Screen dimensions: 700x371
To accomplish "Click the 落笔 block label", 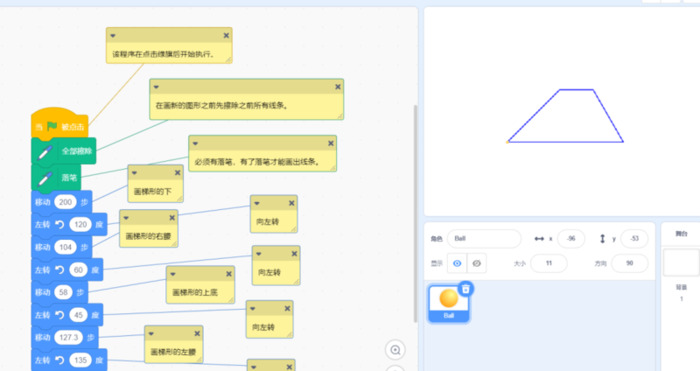I will pyautogui.click(x=69, y=178).
